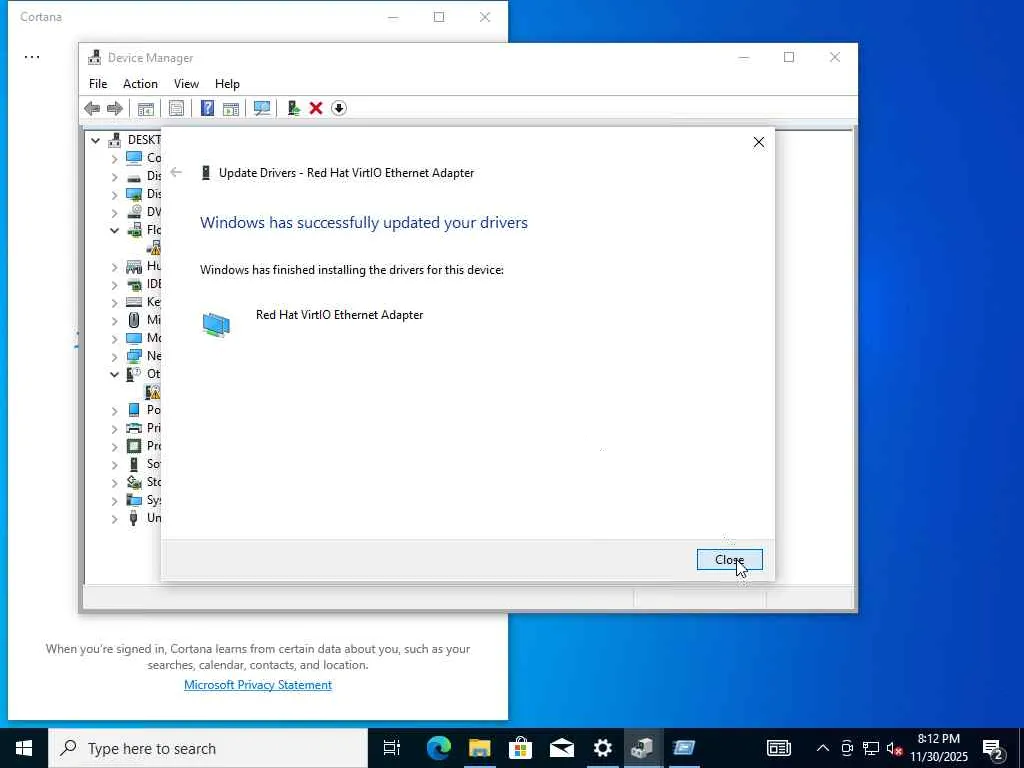1024x768 pixels.
Task: Select the DESKTOP computer root icon
Action: click(x=115, y=140)
